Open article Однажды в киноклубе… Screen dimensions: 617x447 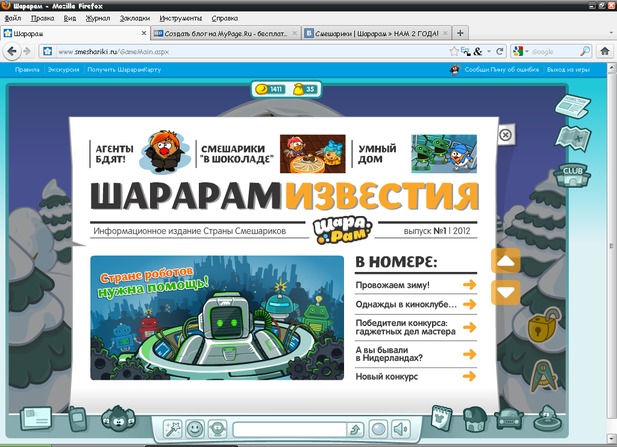click(416, 304)
